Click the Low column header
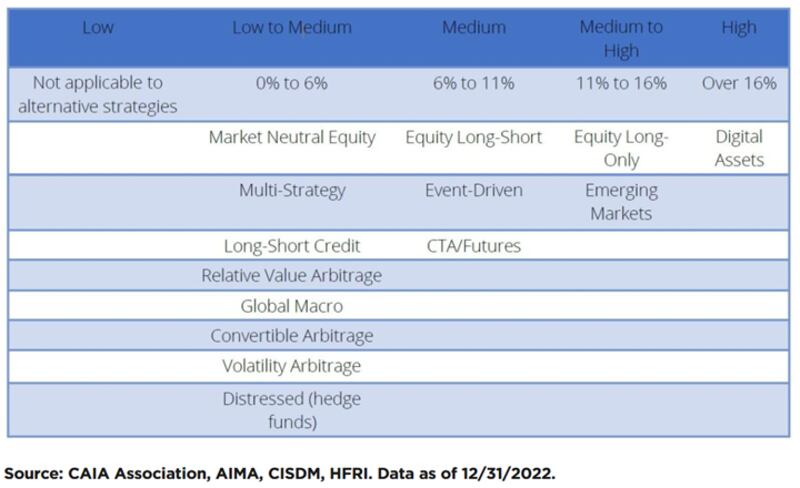The image size is (800, 488). [x=98, y=28]
